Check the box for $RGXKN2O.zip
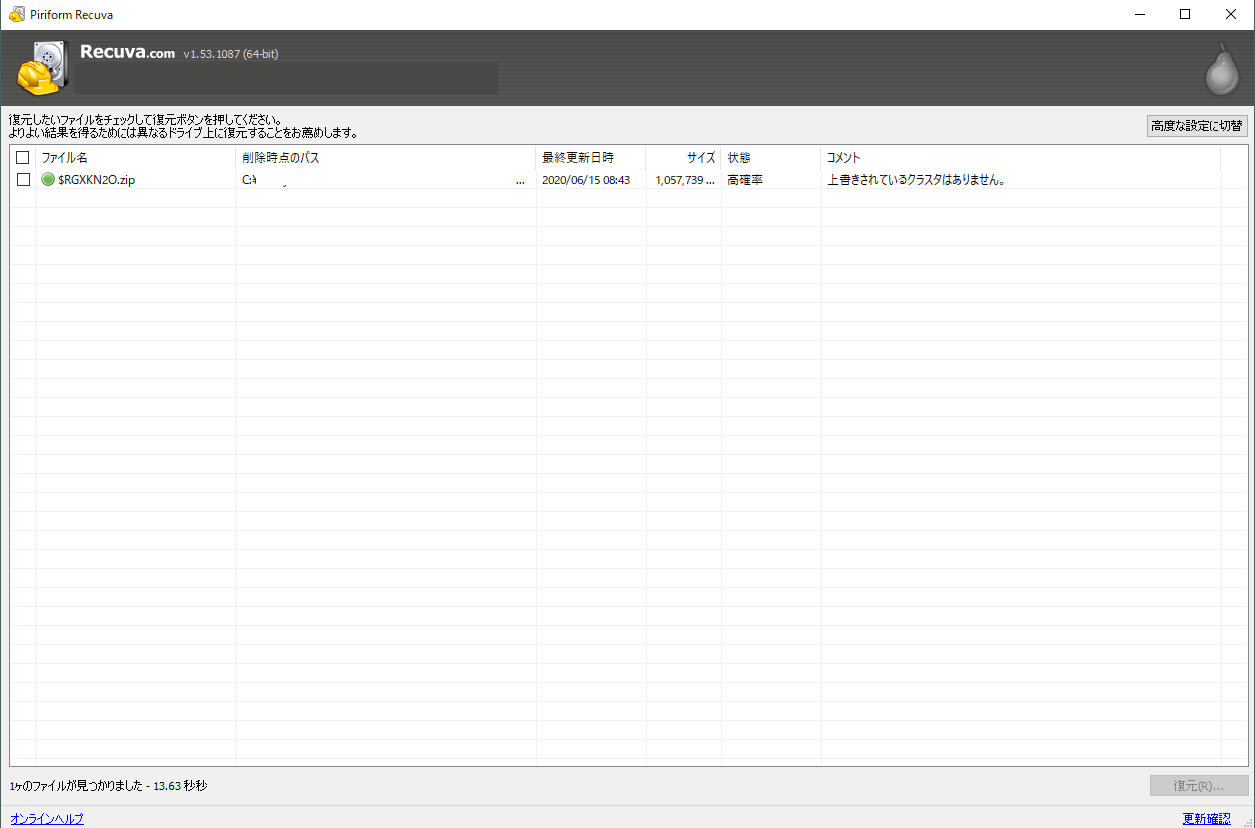1255x828 pixels. [x=23, y=180]
